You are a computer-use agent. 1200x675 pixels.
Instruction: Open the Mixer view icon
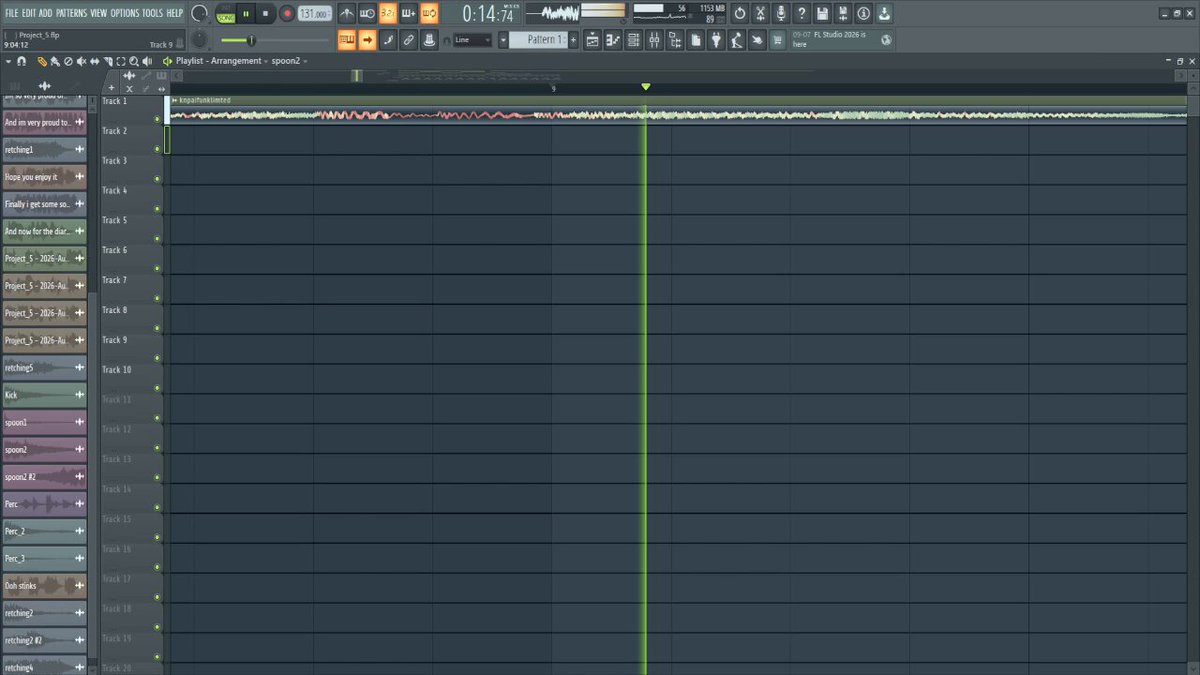coord(654,40)
